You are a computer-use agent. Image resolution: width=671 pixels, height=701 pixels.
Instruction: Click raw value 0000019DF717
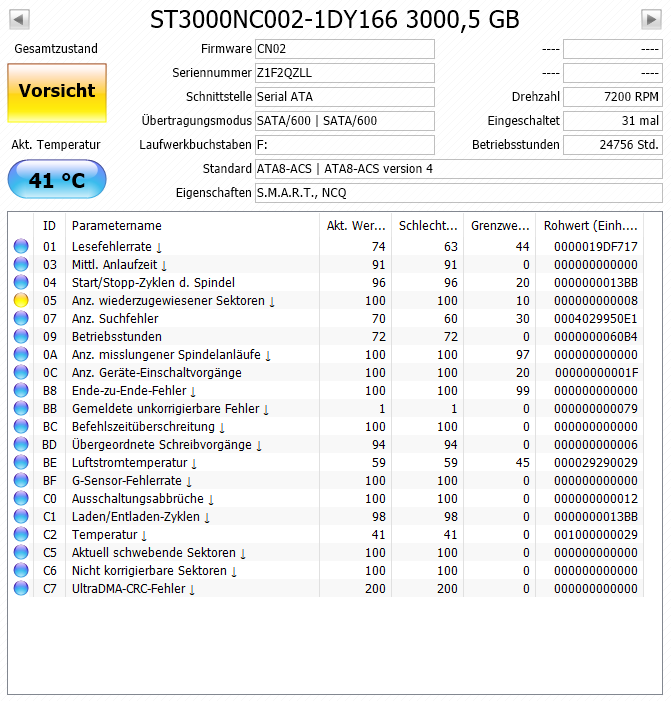pos(595,246)
